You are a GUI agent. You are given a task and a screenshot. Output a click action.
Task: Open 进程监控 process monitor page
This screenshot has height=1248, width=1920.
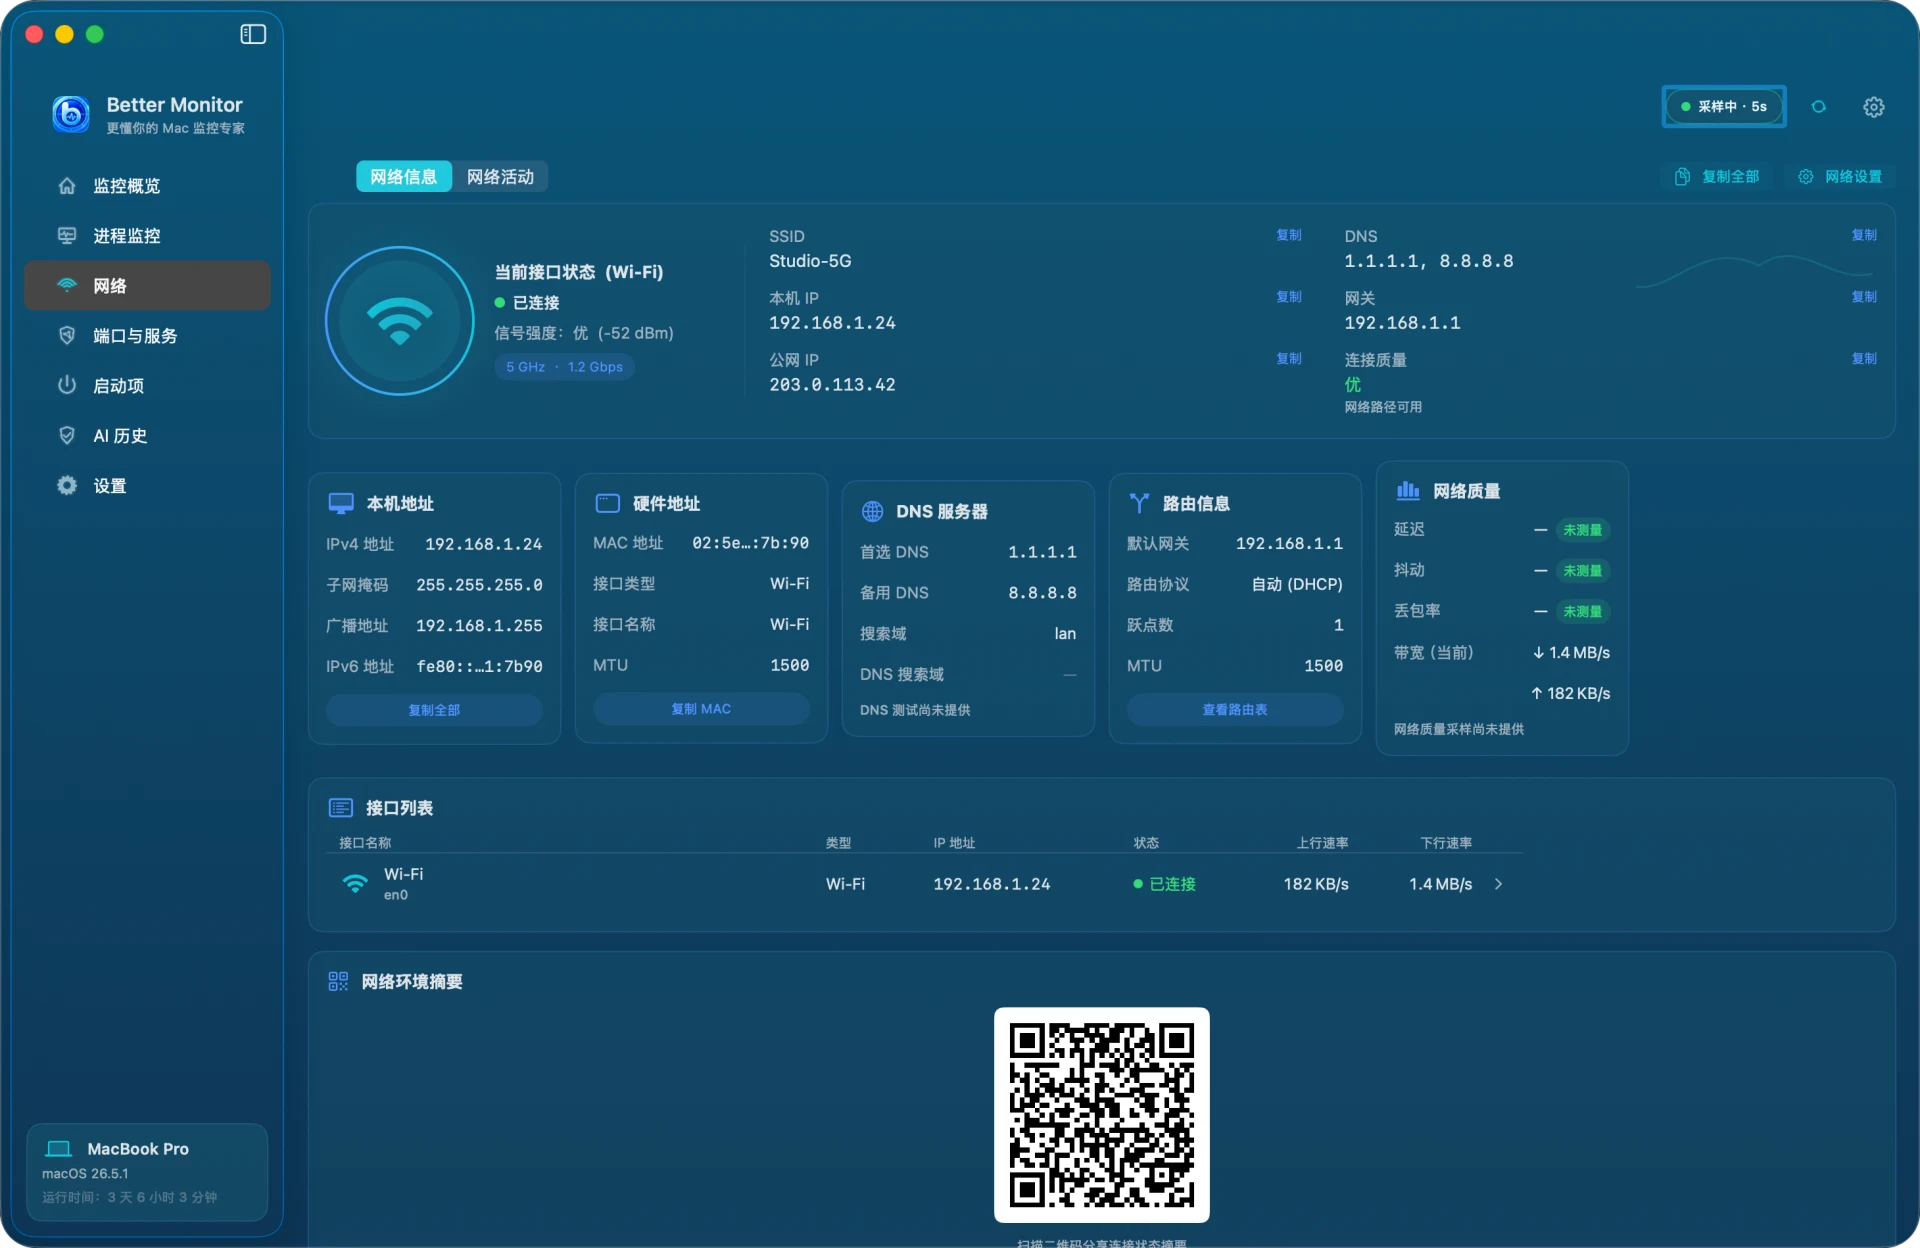click(x=147, y=236)
